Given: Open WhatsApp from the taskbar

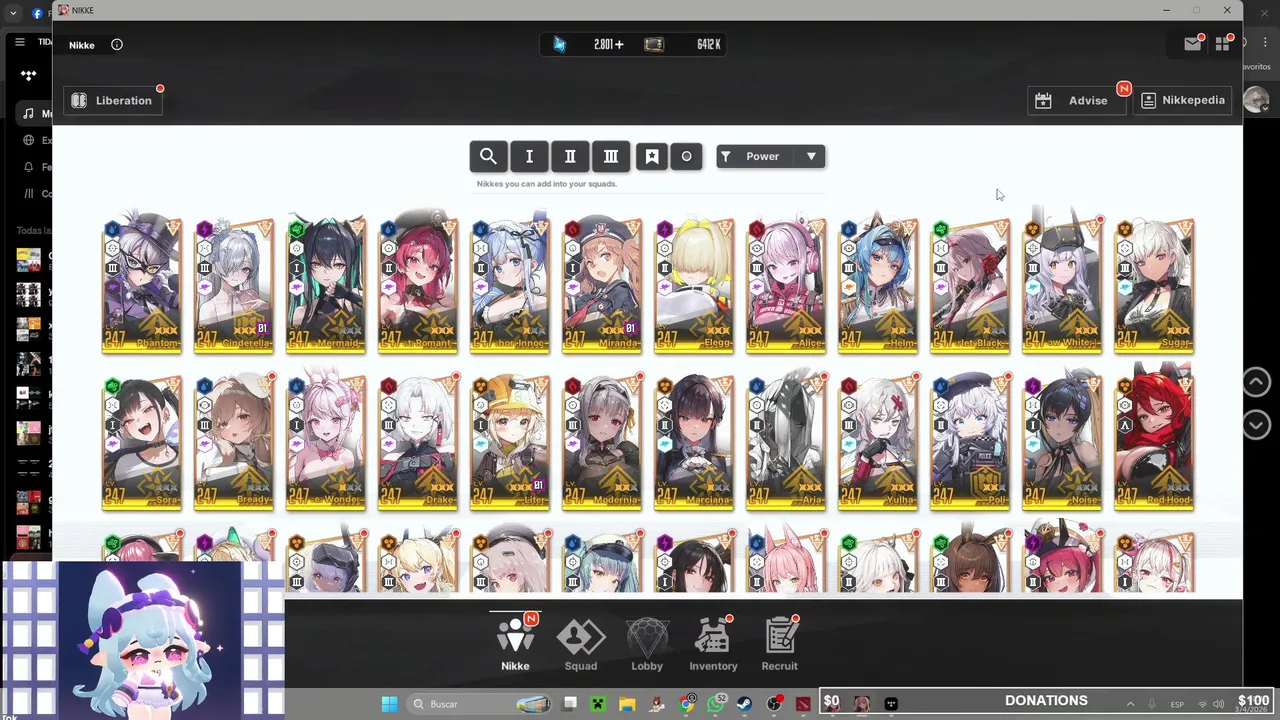Looking at the screenshot, I should (x=715, y=704).
